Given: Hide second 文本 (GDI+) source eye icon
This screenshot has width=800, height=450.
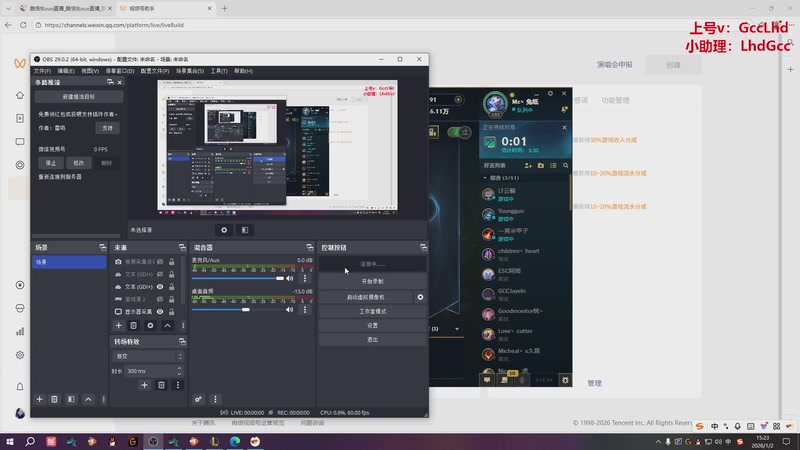Looking at the screenshot, I should [x=160, y=287].
